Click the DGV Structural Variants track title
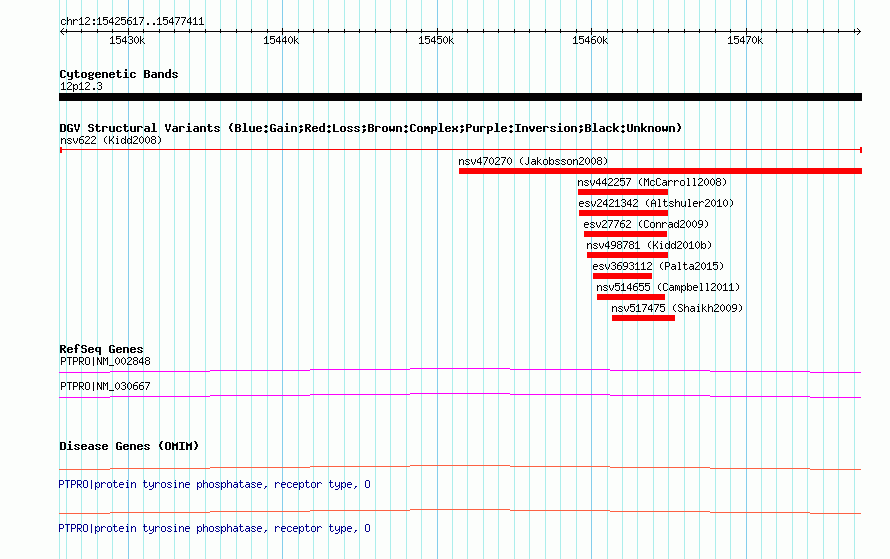This screenshot has height=559, width=890. (x=371, y=128)
